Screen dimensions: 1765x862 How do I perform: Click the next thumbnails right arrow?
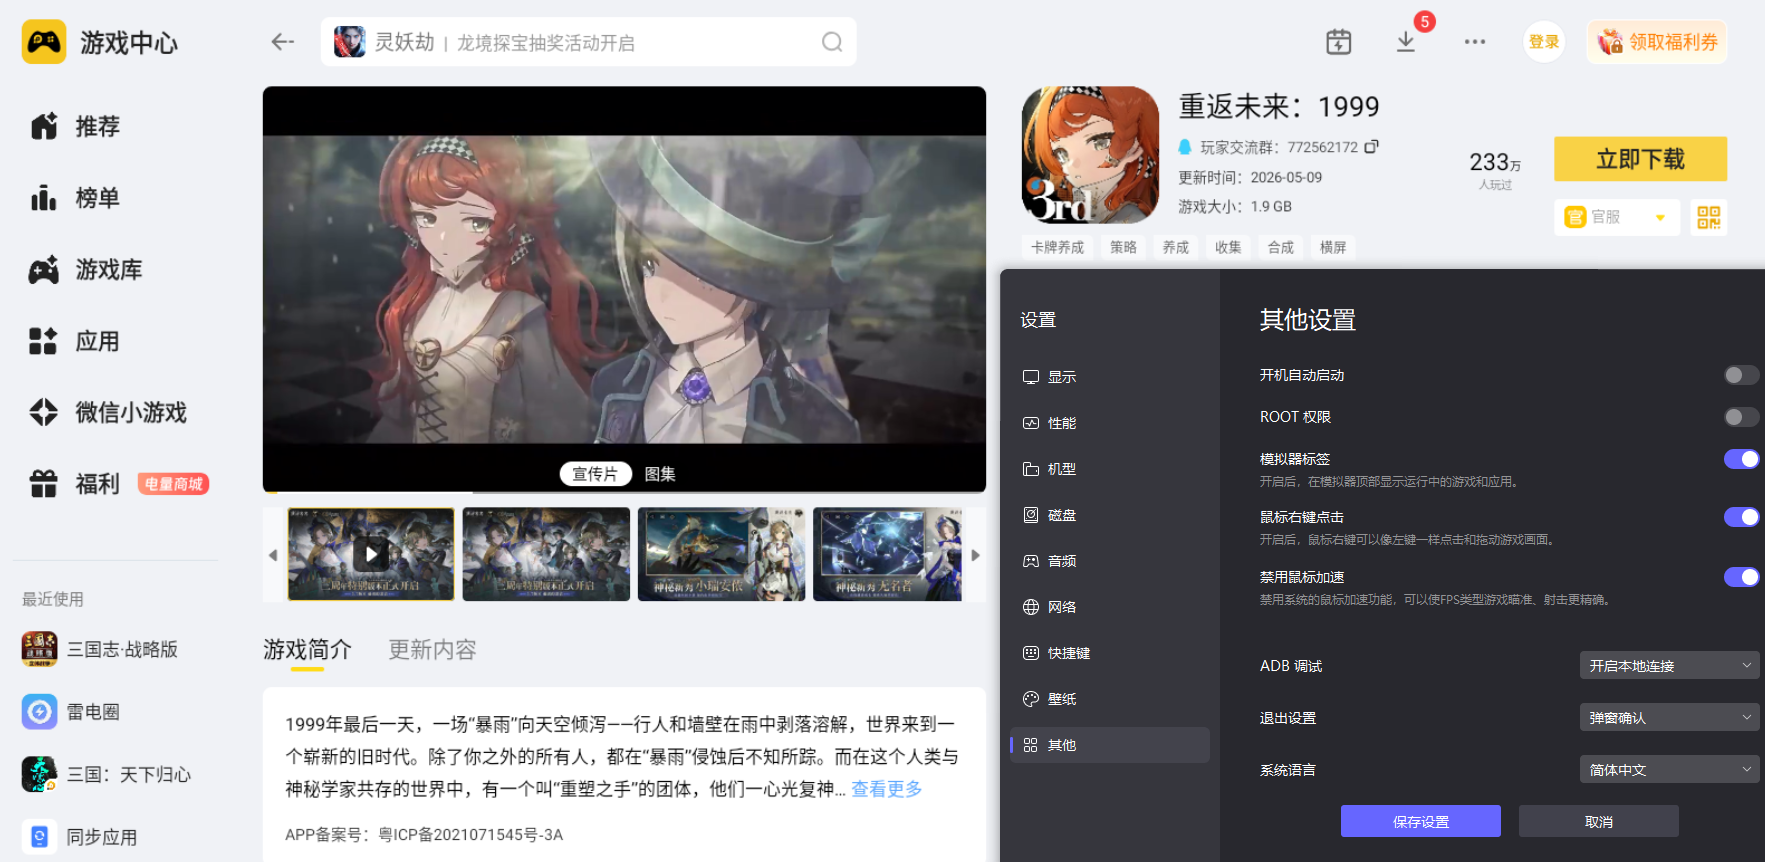coord(976,555)
